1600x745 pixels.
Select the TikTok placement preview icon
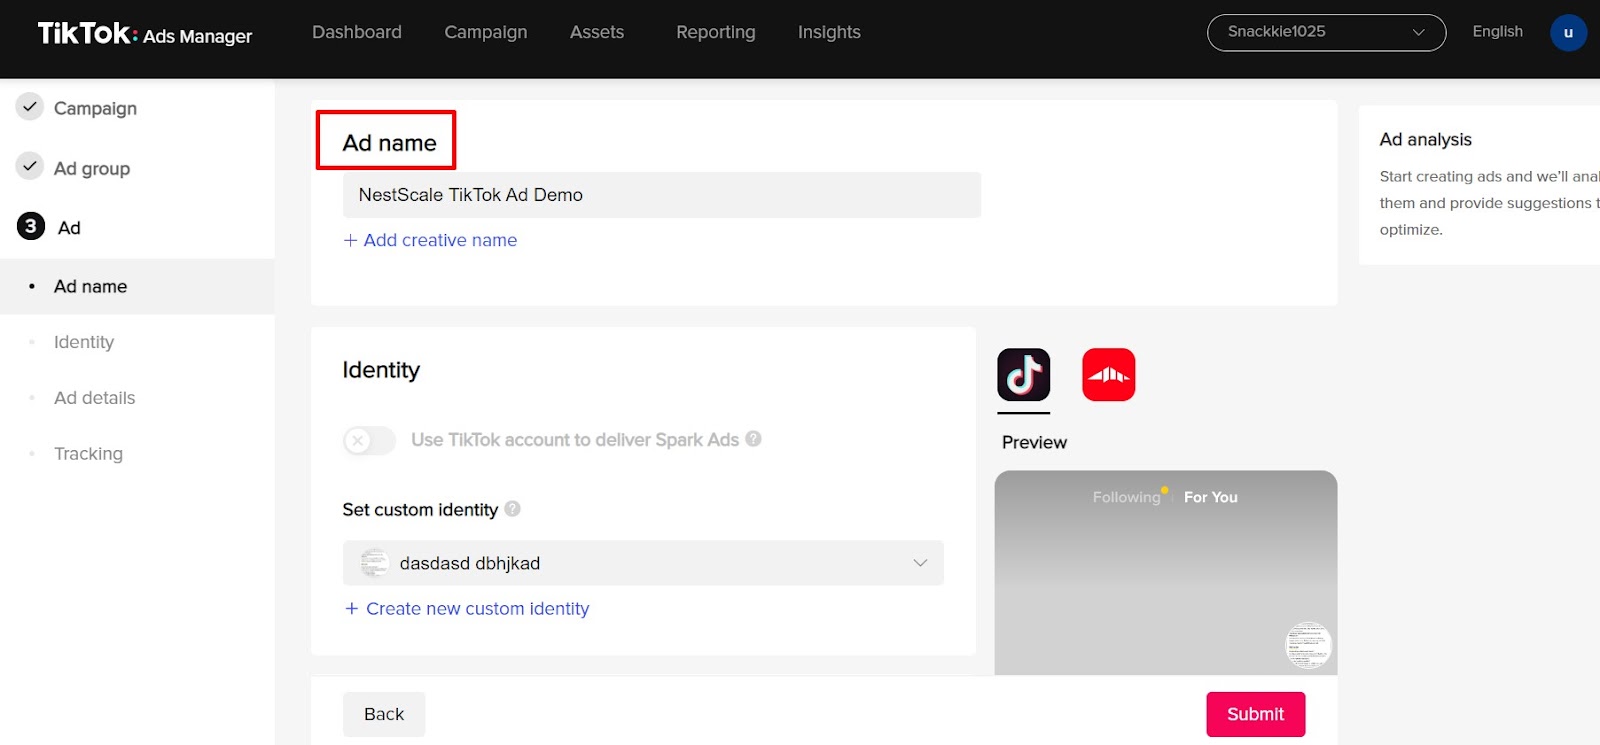coord(1024,375)
